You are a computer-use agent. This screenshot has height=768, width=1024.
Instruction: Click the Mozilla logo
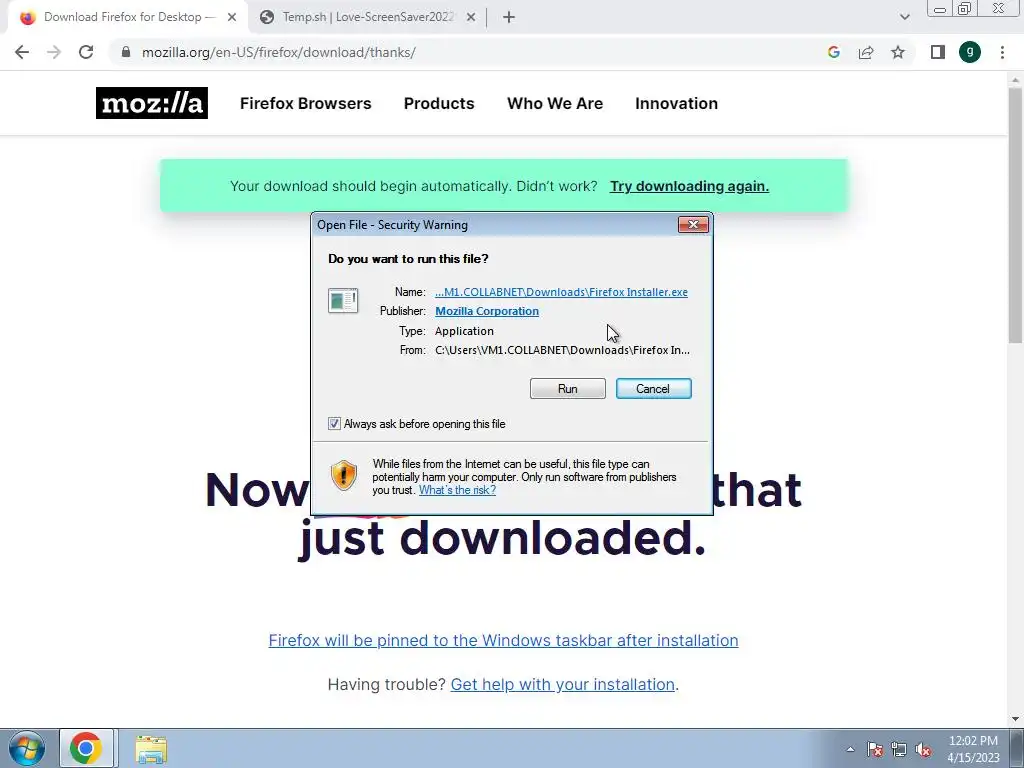[x=152, y=103]
